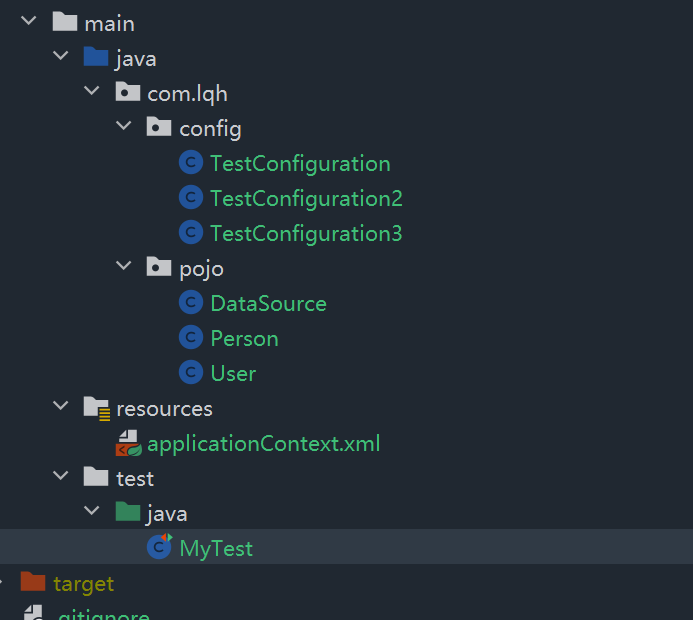The height and width of the screenshot is (620, 693).
Task: Select the Person class
Action: (244, 339)
